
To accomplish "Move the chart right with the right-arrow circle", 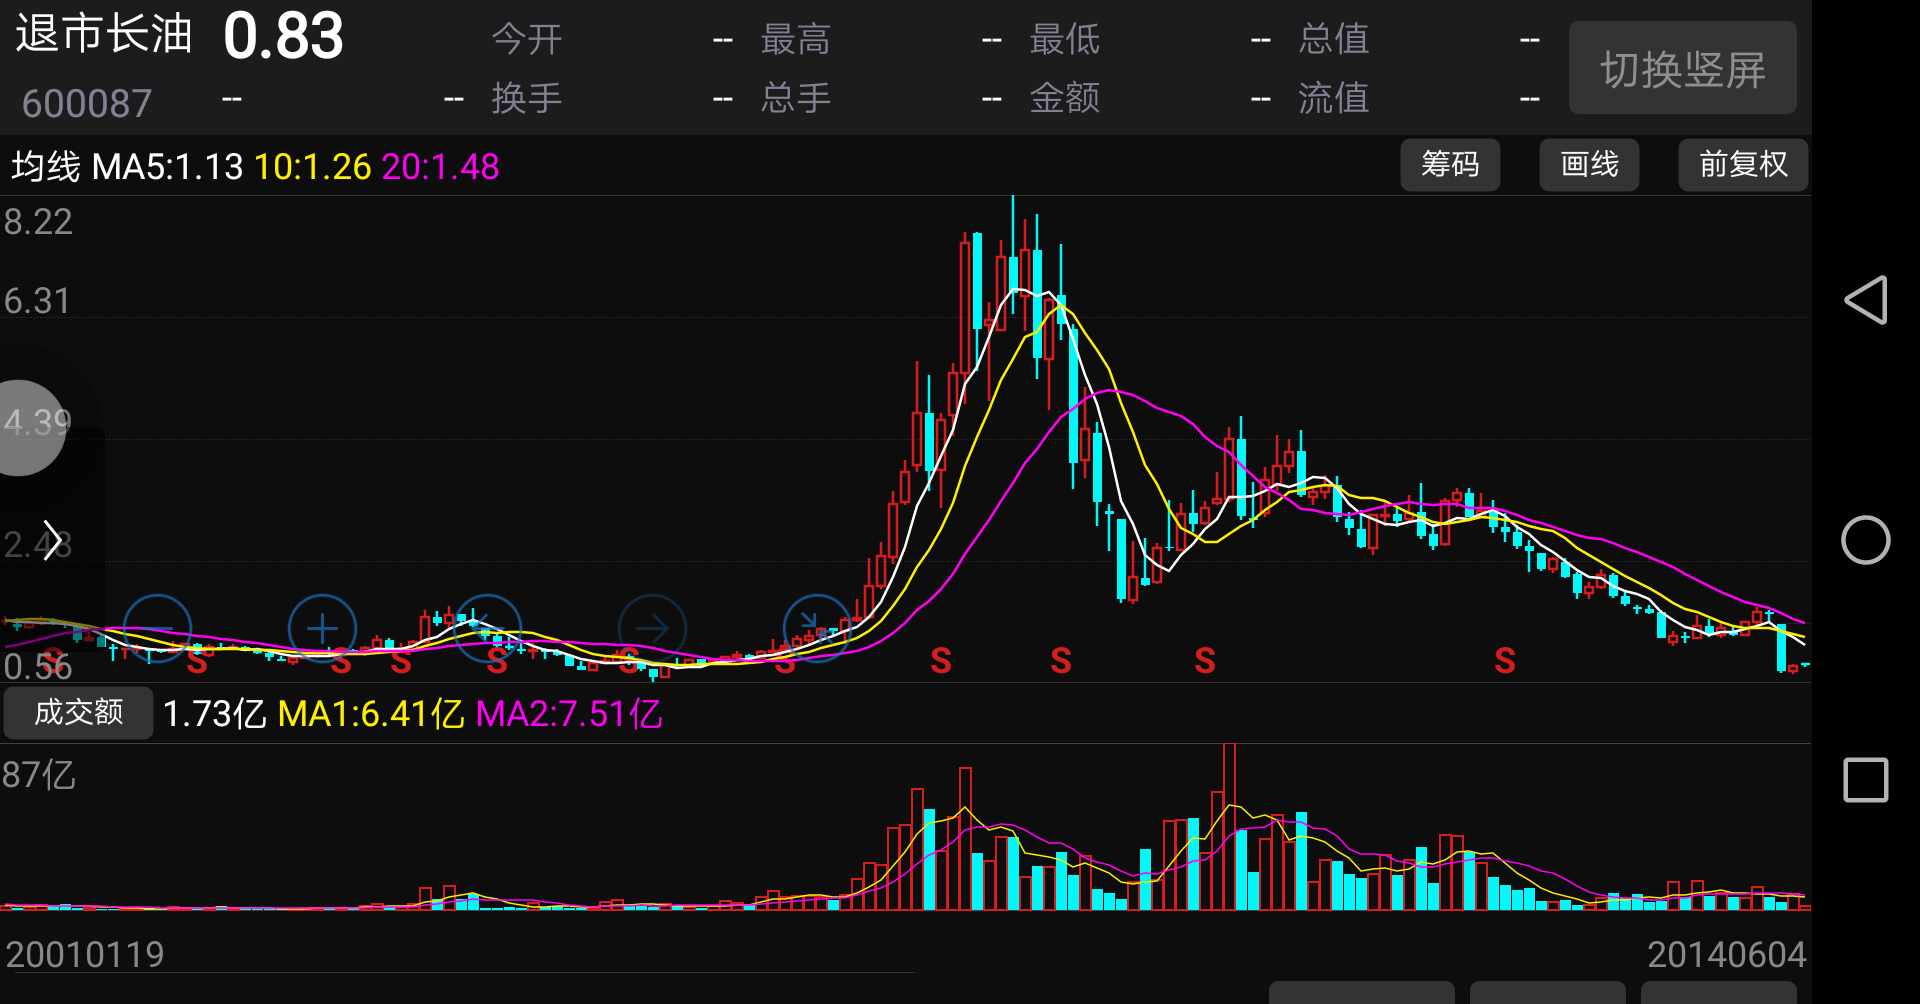I will [x=652, y=628].
